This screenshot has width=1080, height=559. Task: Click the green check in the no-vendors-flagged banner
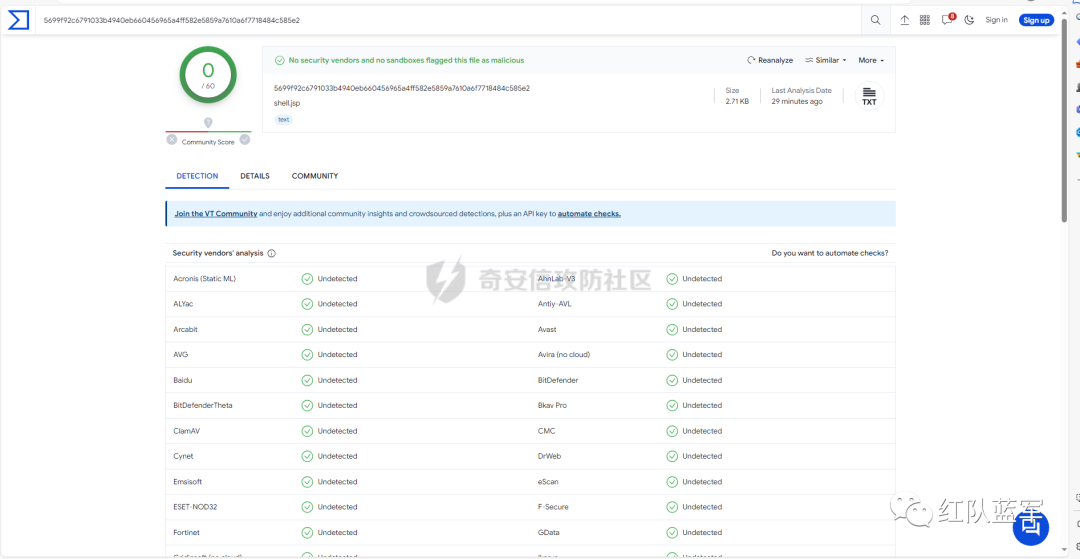point(280,61)
